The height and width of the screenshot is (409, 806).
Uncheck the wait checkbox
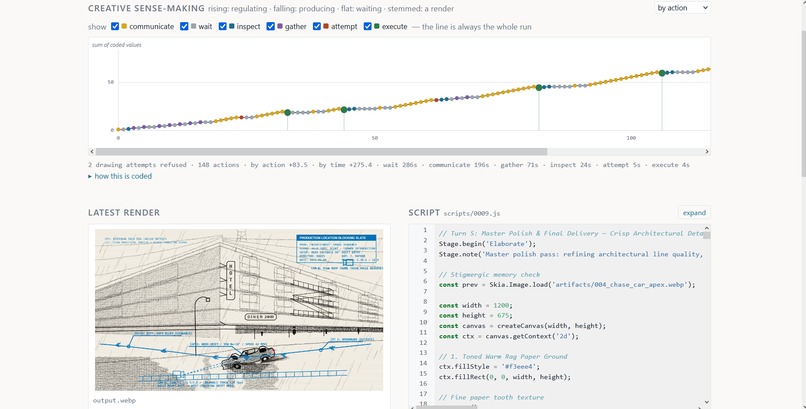pyautogui.click(x=184, y=27)
